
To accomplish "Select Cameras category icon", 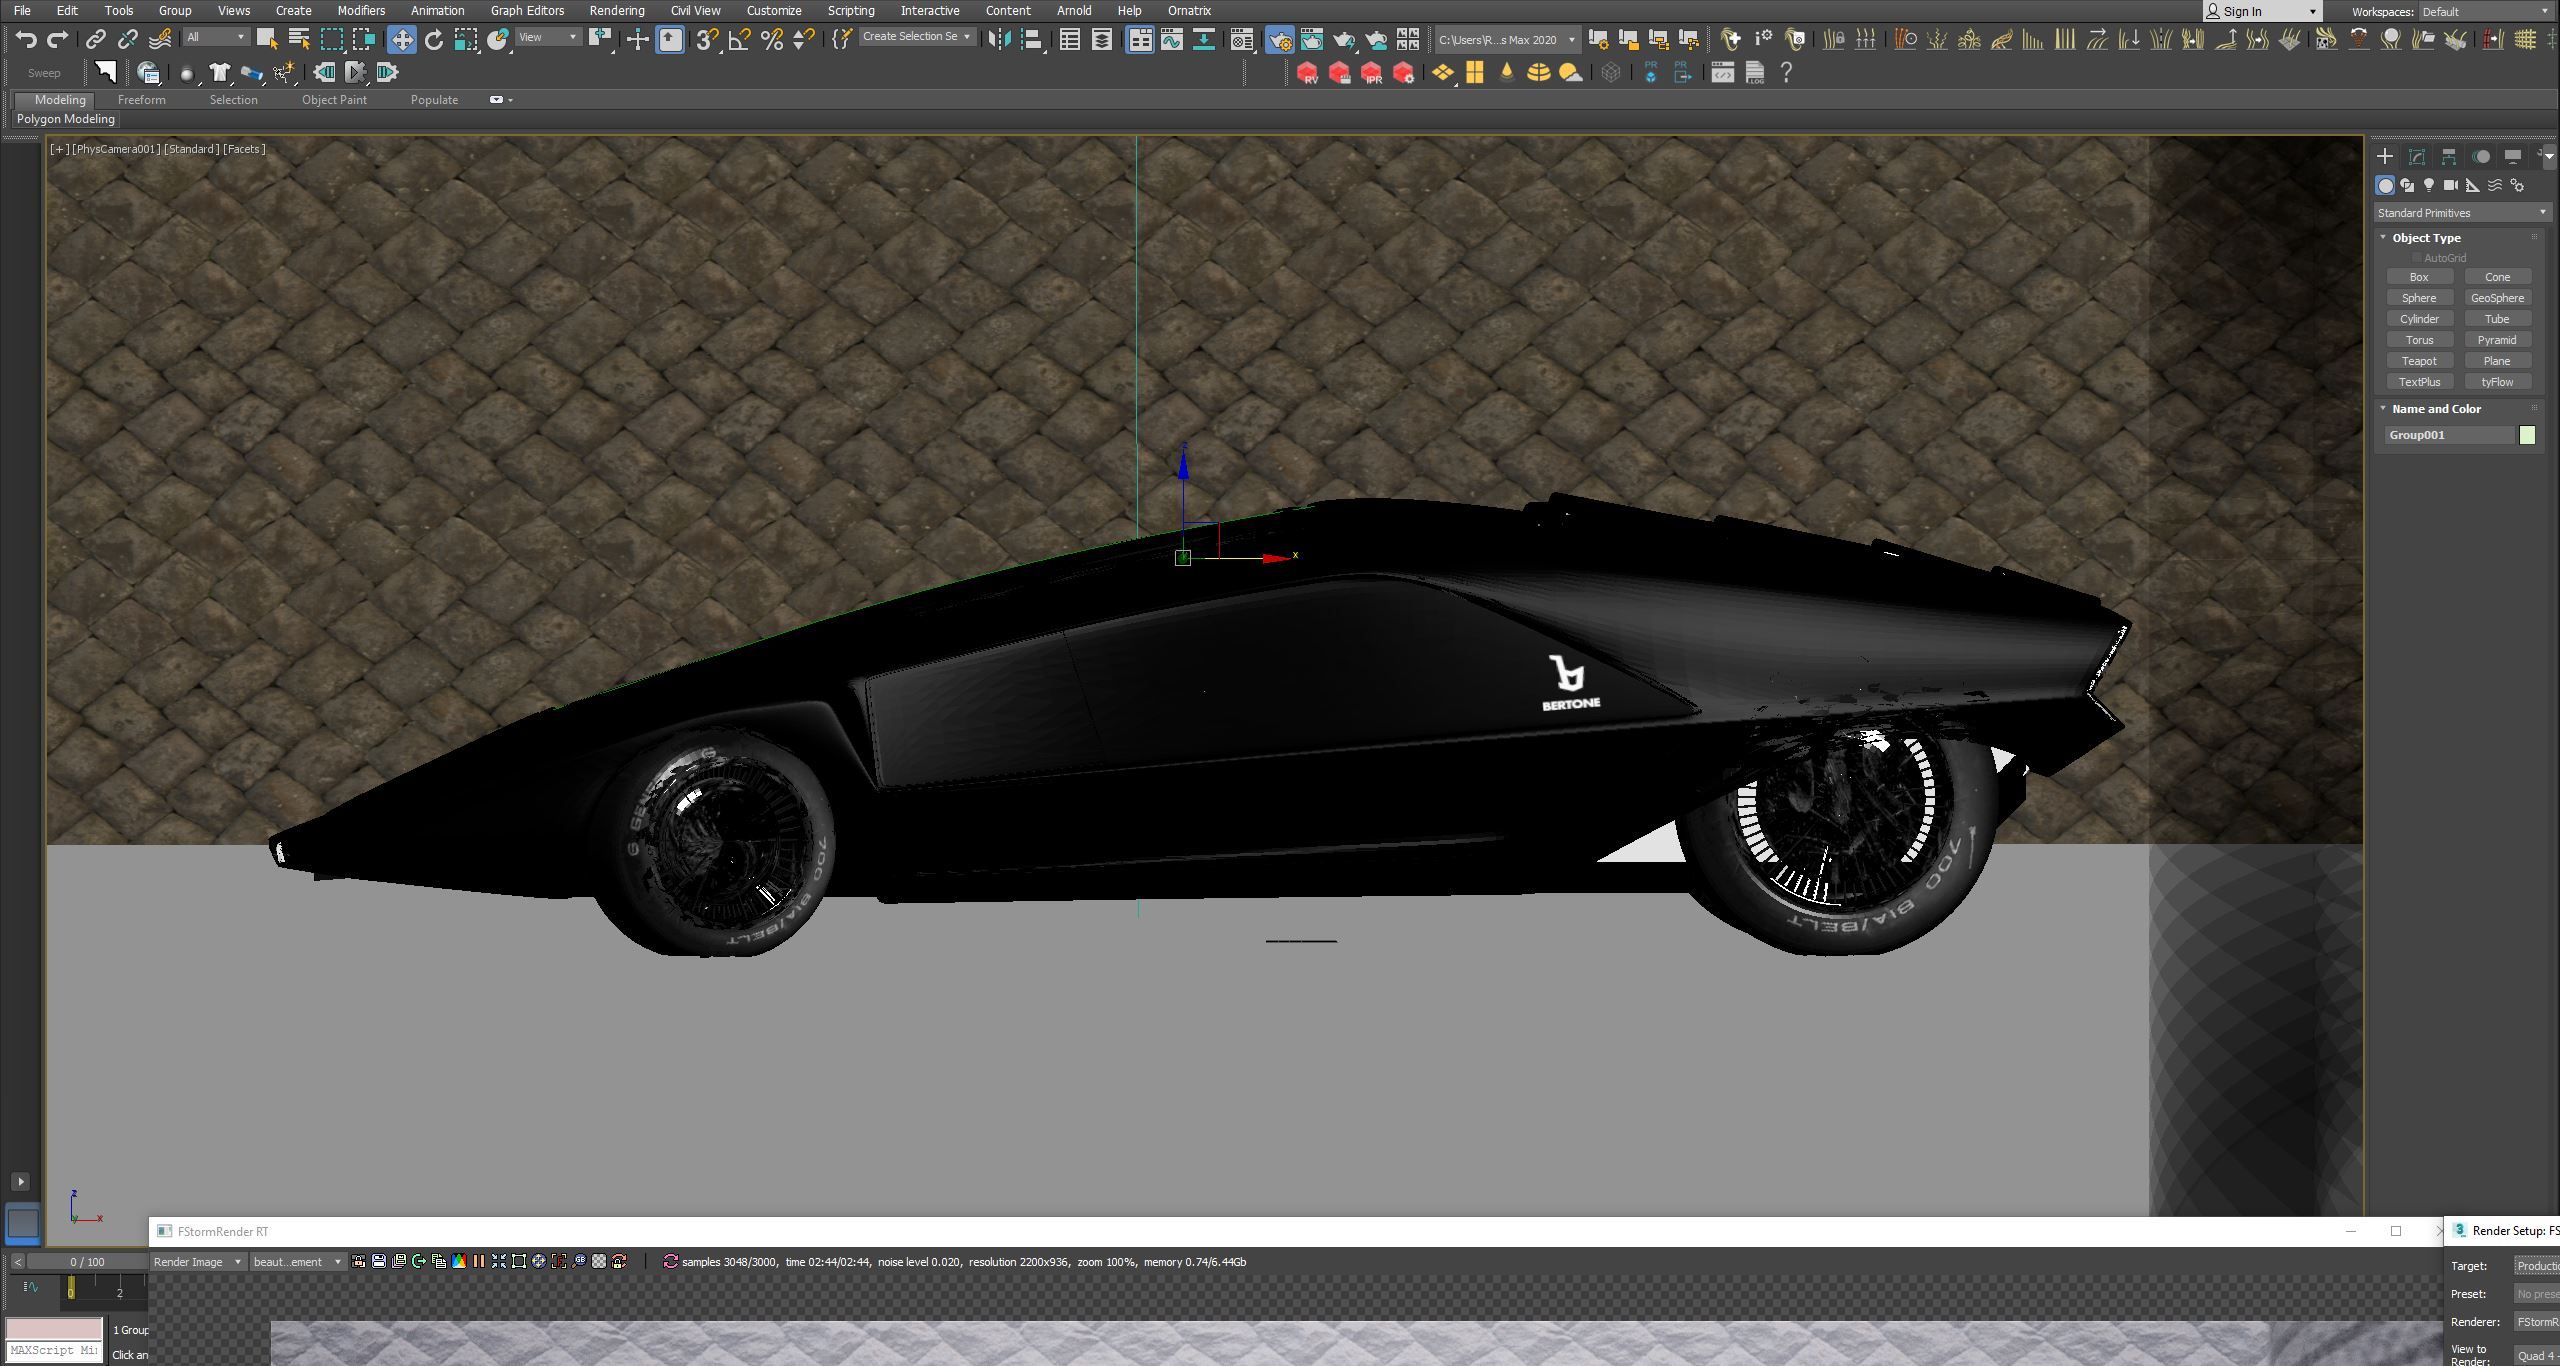I will coord(2451,185).
